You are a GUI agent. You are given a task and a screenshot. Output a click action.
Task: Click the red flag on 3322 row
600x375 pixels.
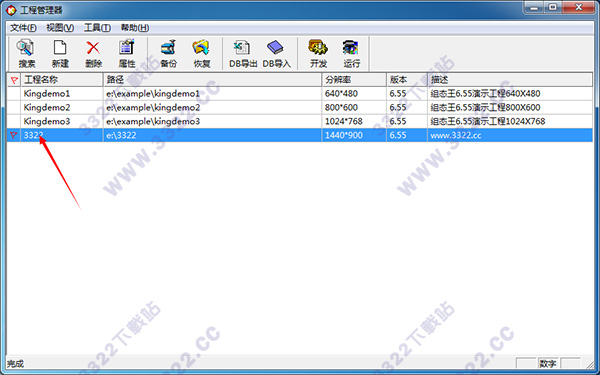(x=14, y=135)
